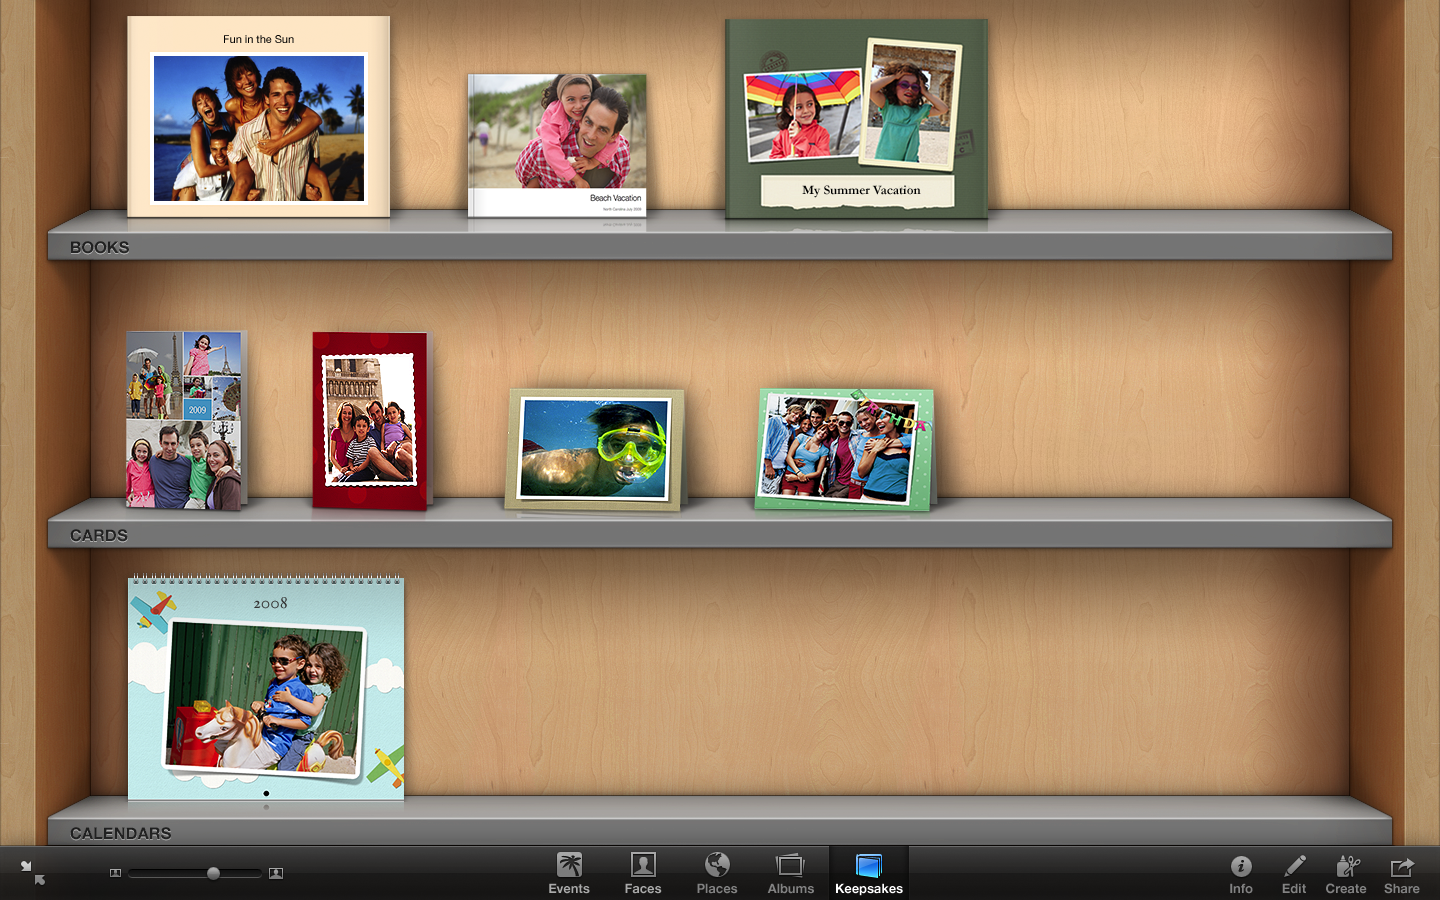Click the large thumbnail size icon

click(276, 873)
